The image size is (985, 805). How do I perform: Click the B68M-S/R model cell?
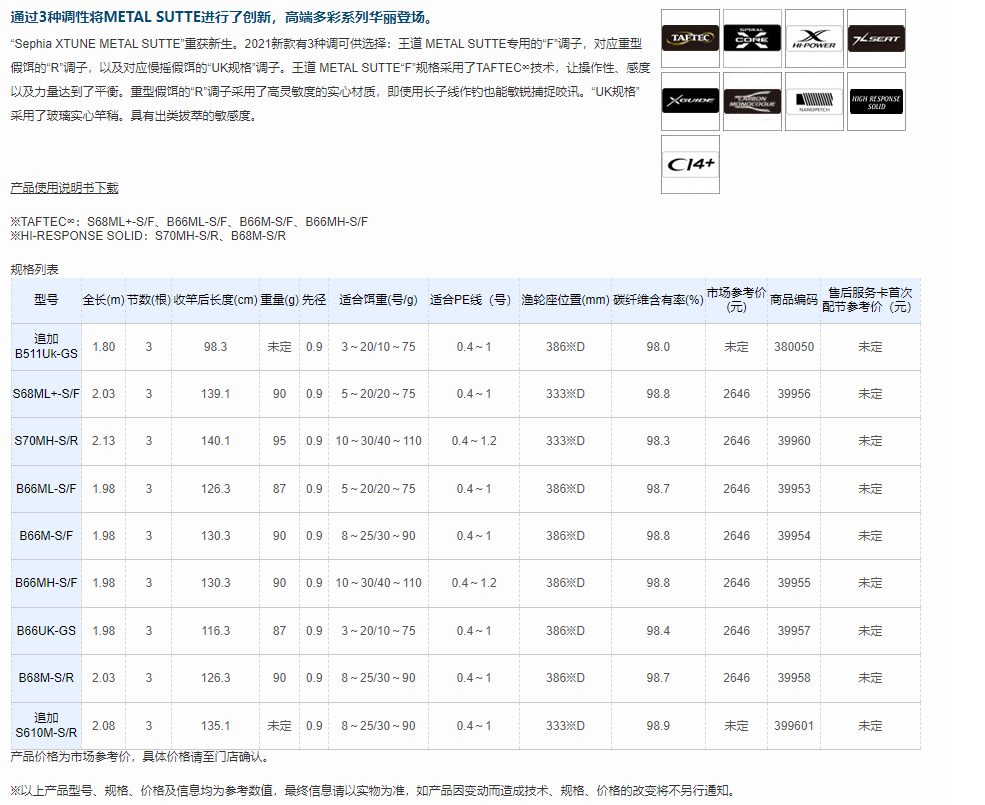point(46,678)
